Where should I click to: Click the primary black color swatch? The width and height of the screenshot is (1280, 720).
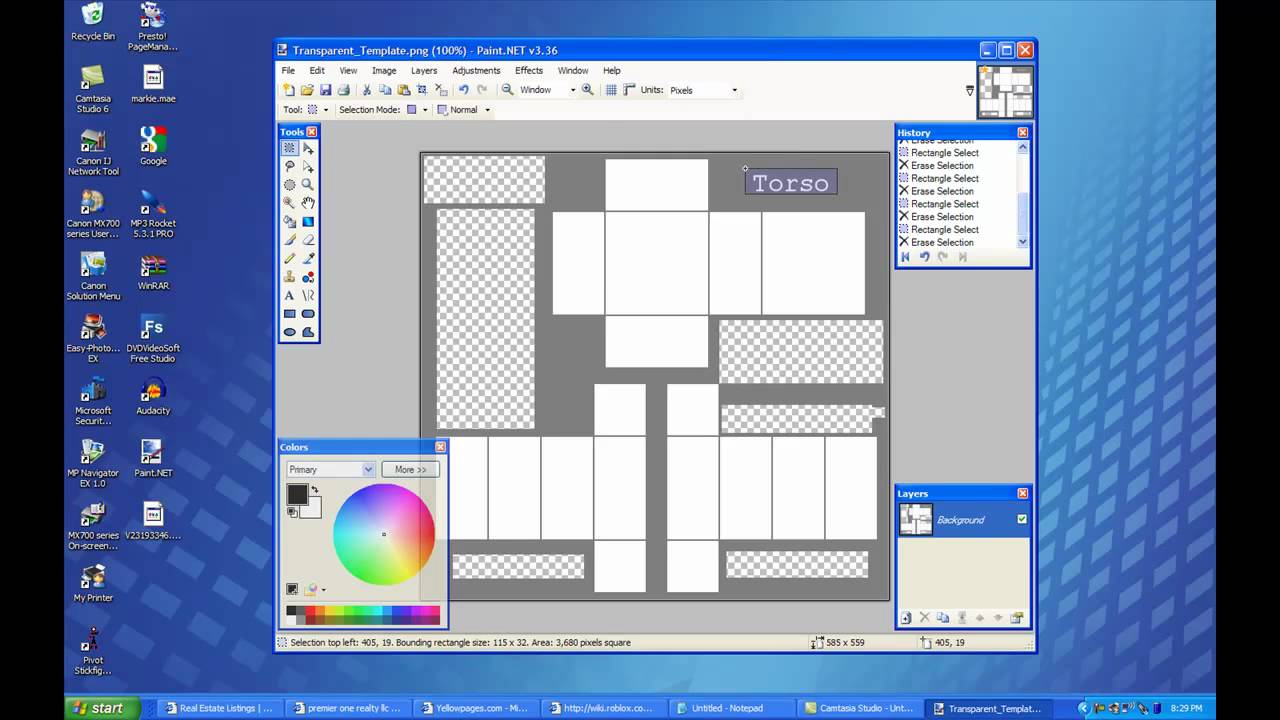point(297,494)
